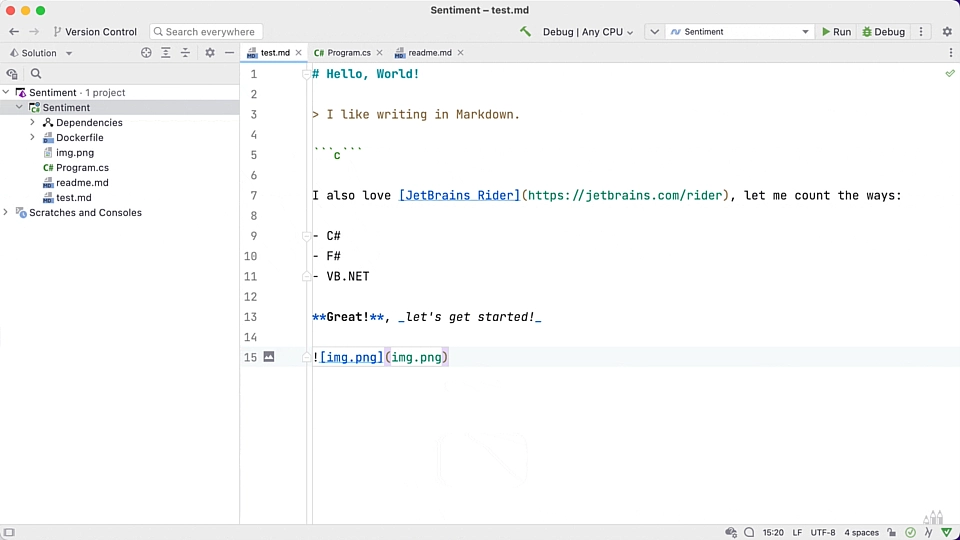Open Solution panel options gear
This screenshot has height=540, width=960.
tap(210, 53)
